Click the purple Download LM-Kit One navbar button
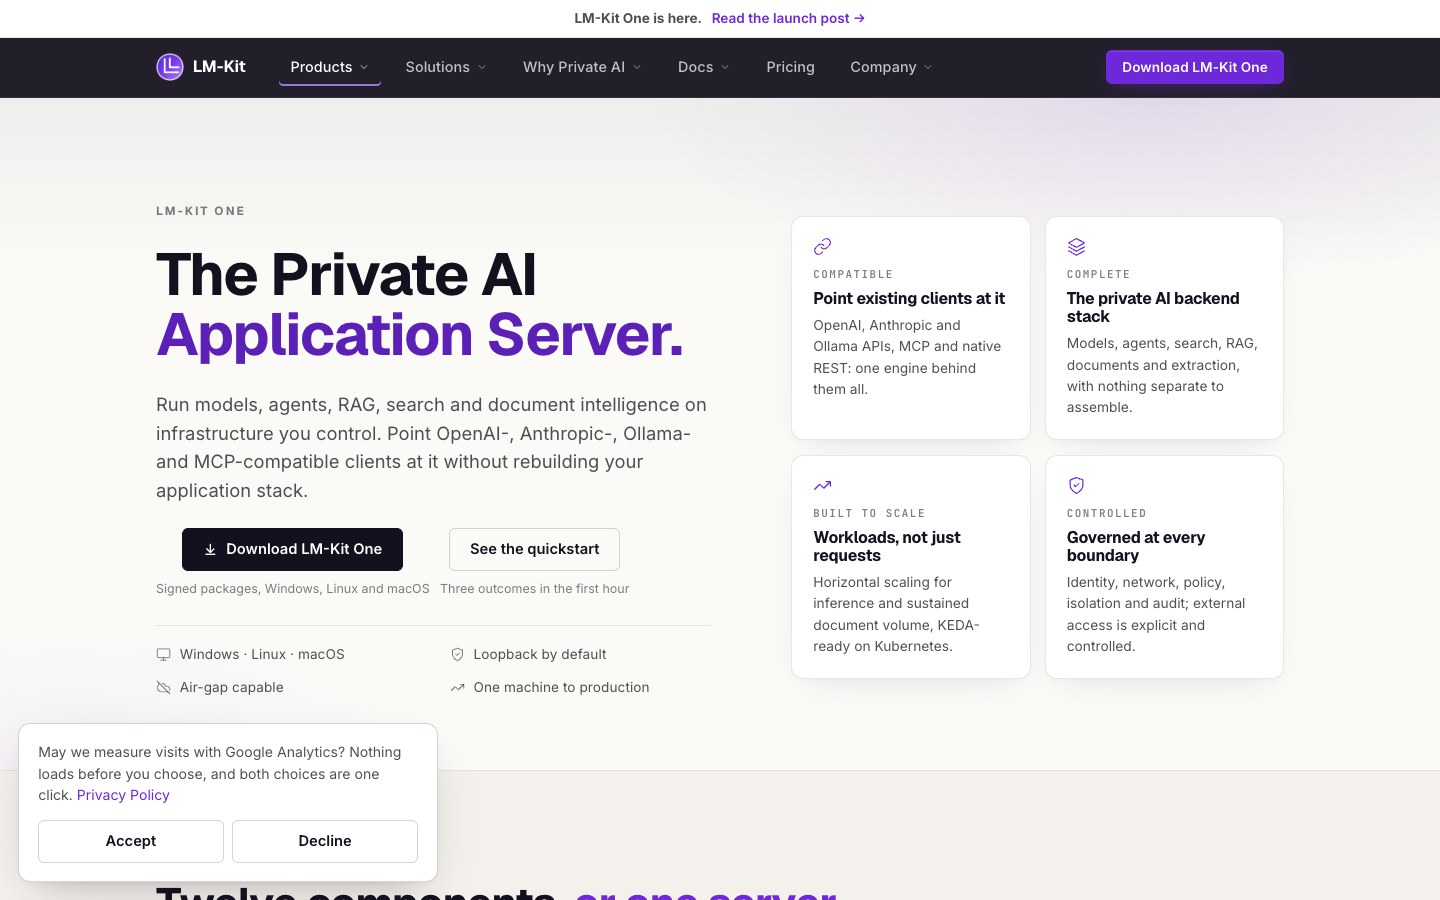 (1195, 67)
